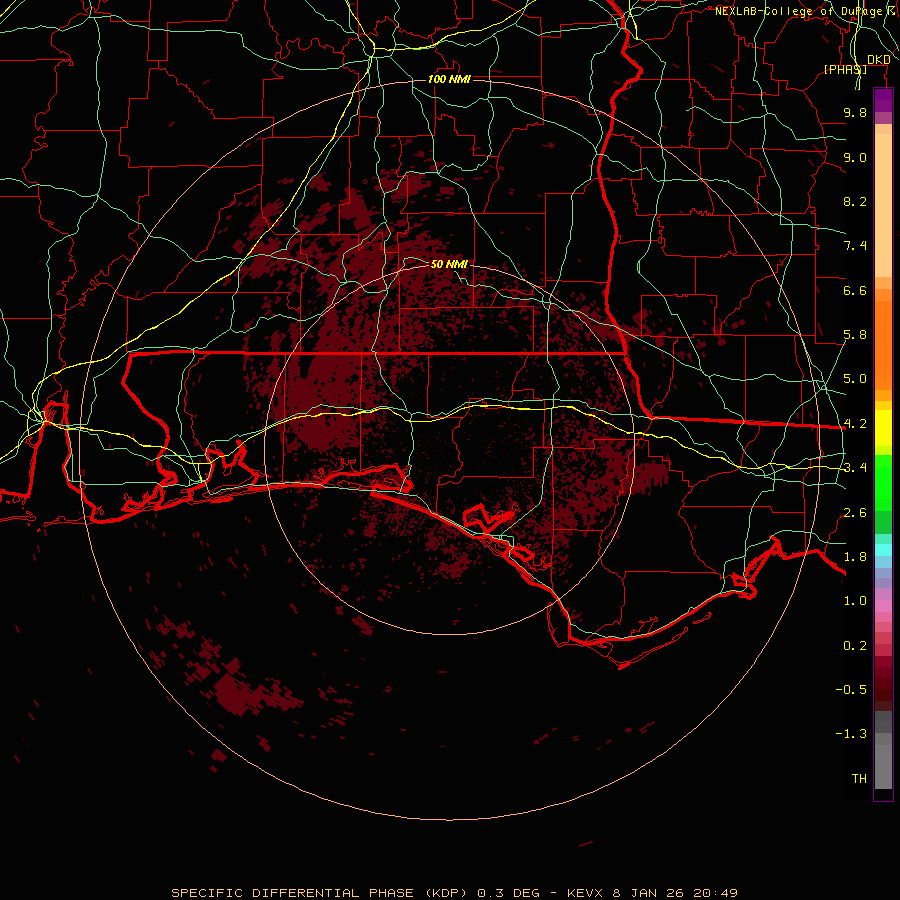Click the 2.6 value on the color scale

coord(855,513)
